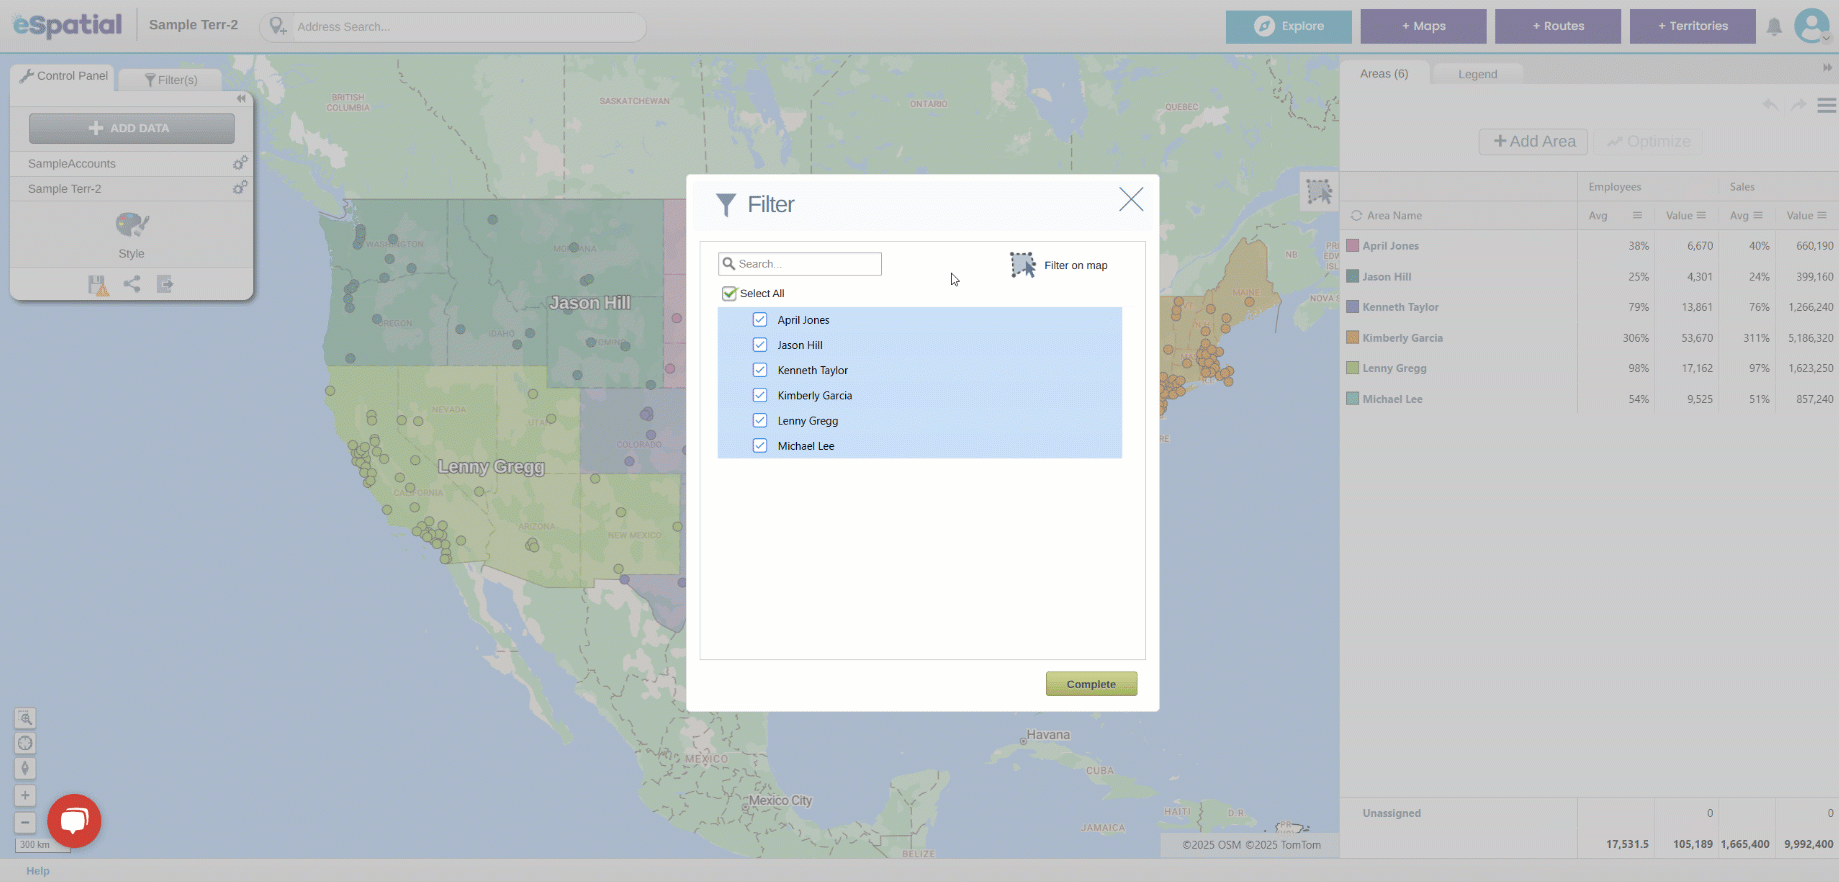Viewport: 1839px width, 882px height.
Task: Open Sample Terr-2 layer settings gears
Action: point(240,188)
